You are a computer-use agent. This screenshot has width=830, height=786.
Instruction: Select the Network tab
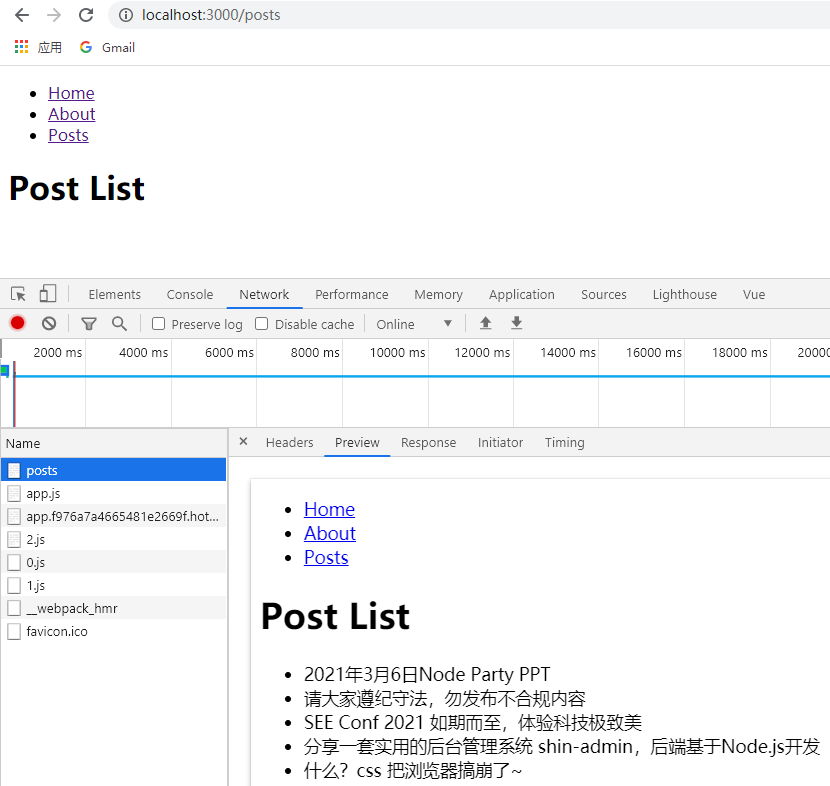click(x=264, y=294)
